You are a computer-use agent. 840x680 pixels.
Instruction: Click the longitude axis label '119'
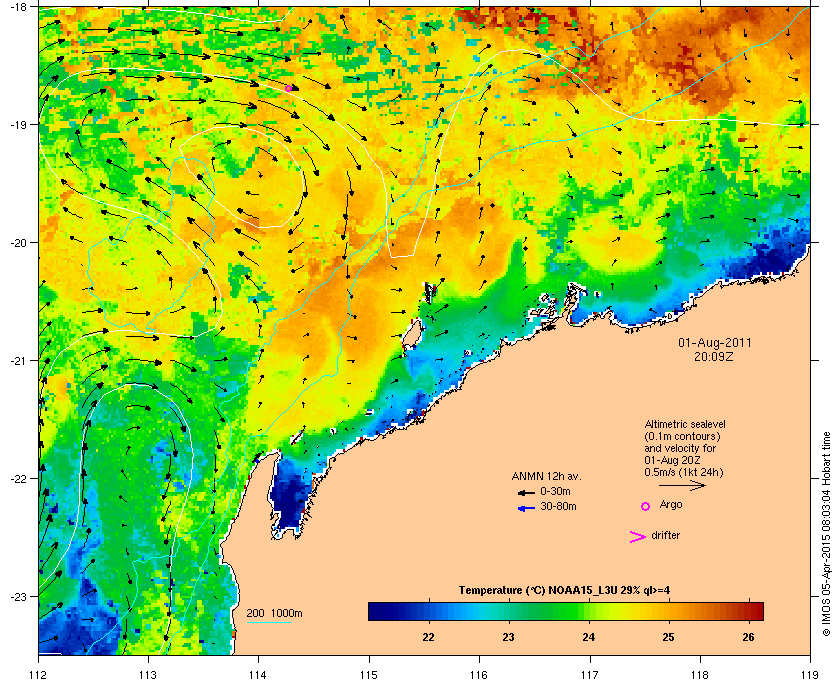coord(810,674)
